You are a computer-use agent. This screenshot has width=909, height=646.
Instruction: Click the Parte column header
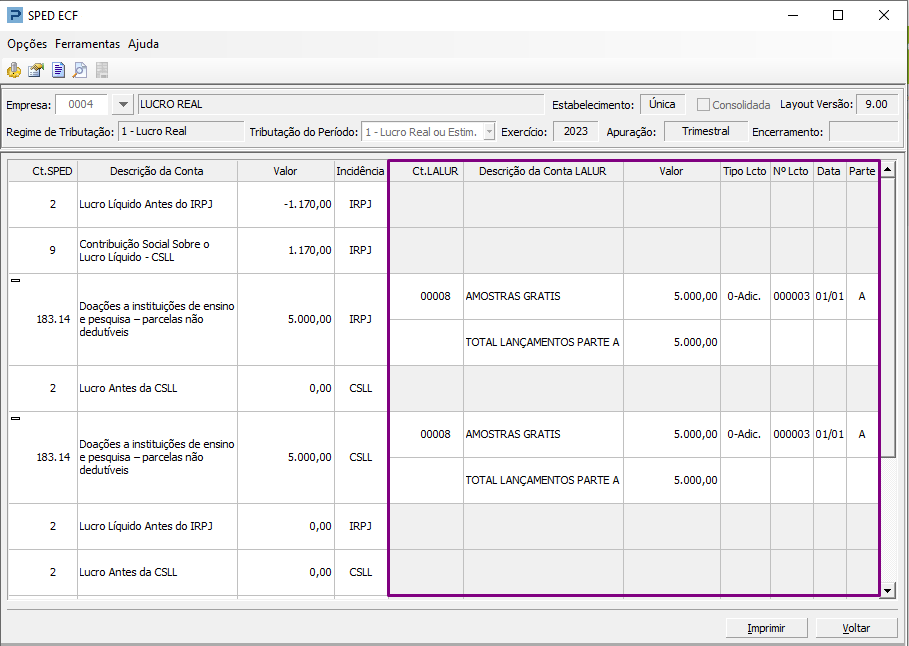click(x=862, y=171)
